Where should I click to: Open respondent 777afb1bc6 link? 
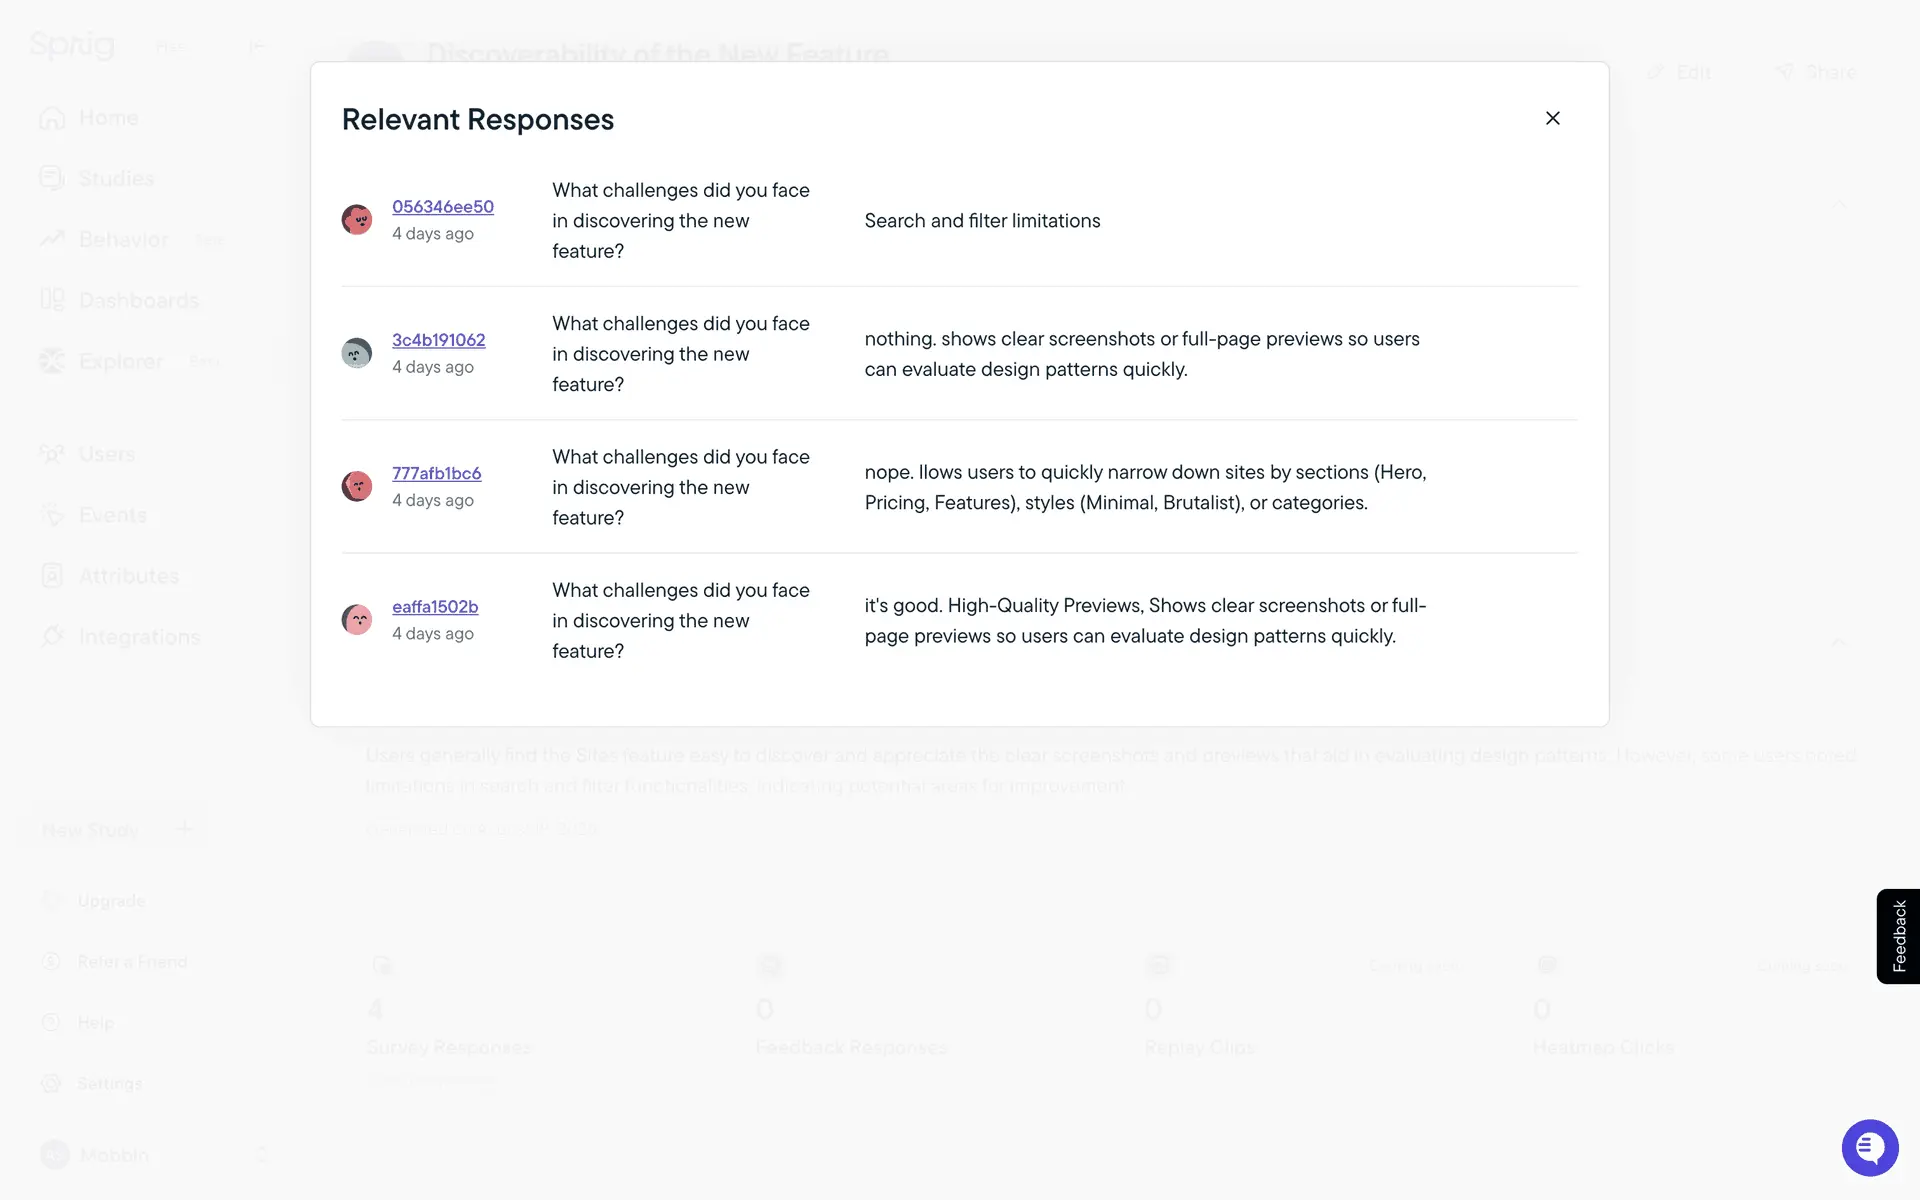(436, 473)
